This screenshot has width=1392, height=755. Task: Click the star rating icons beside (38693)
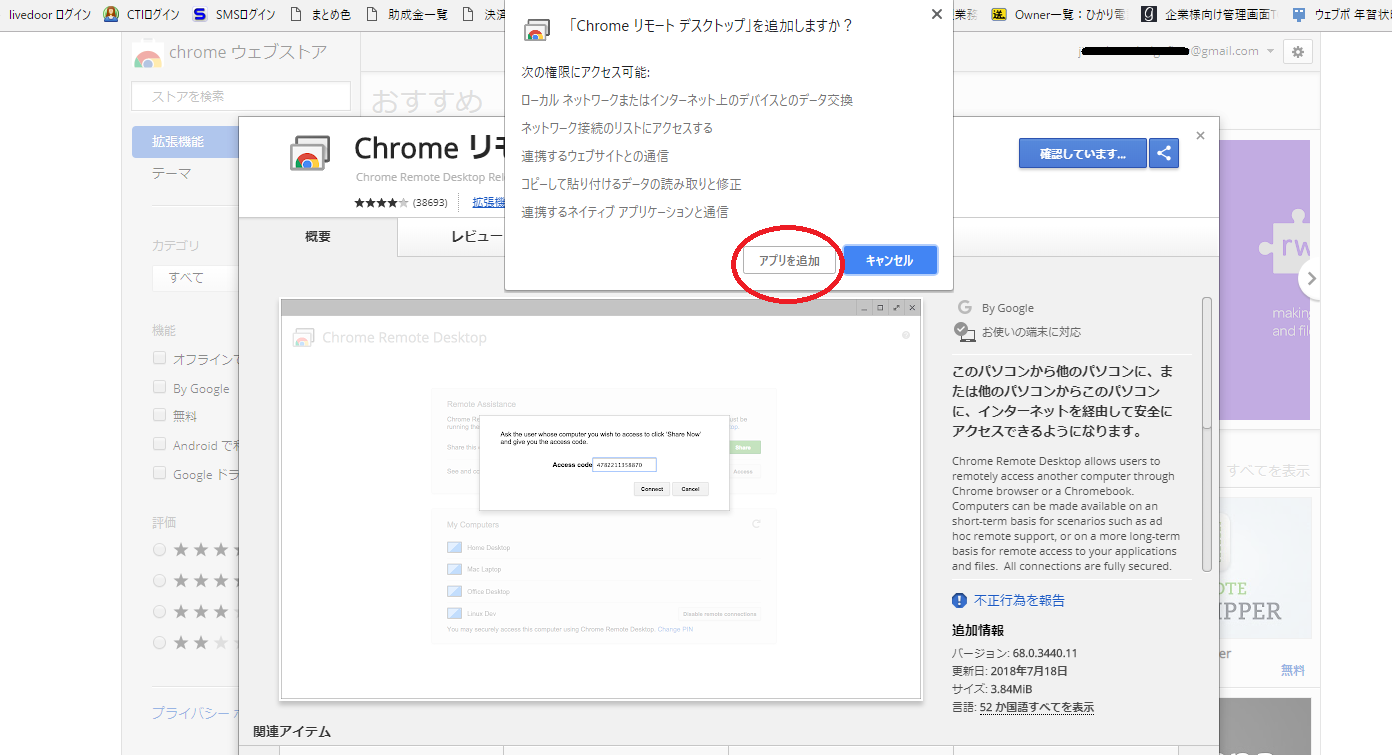(x=381, y=202)
